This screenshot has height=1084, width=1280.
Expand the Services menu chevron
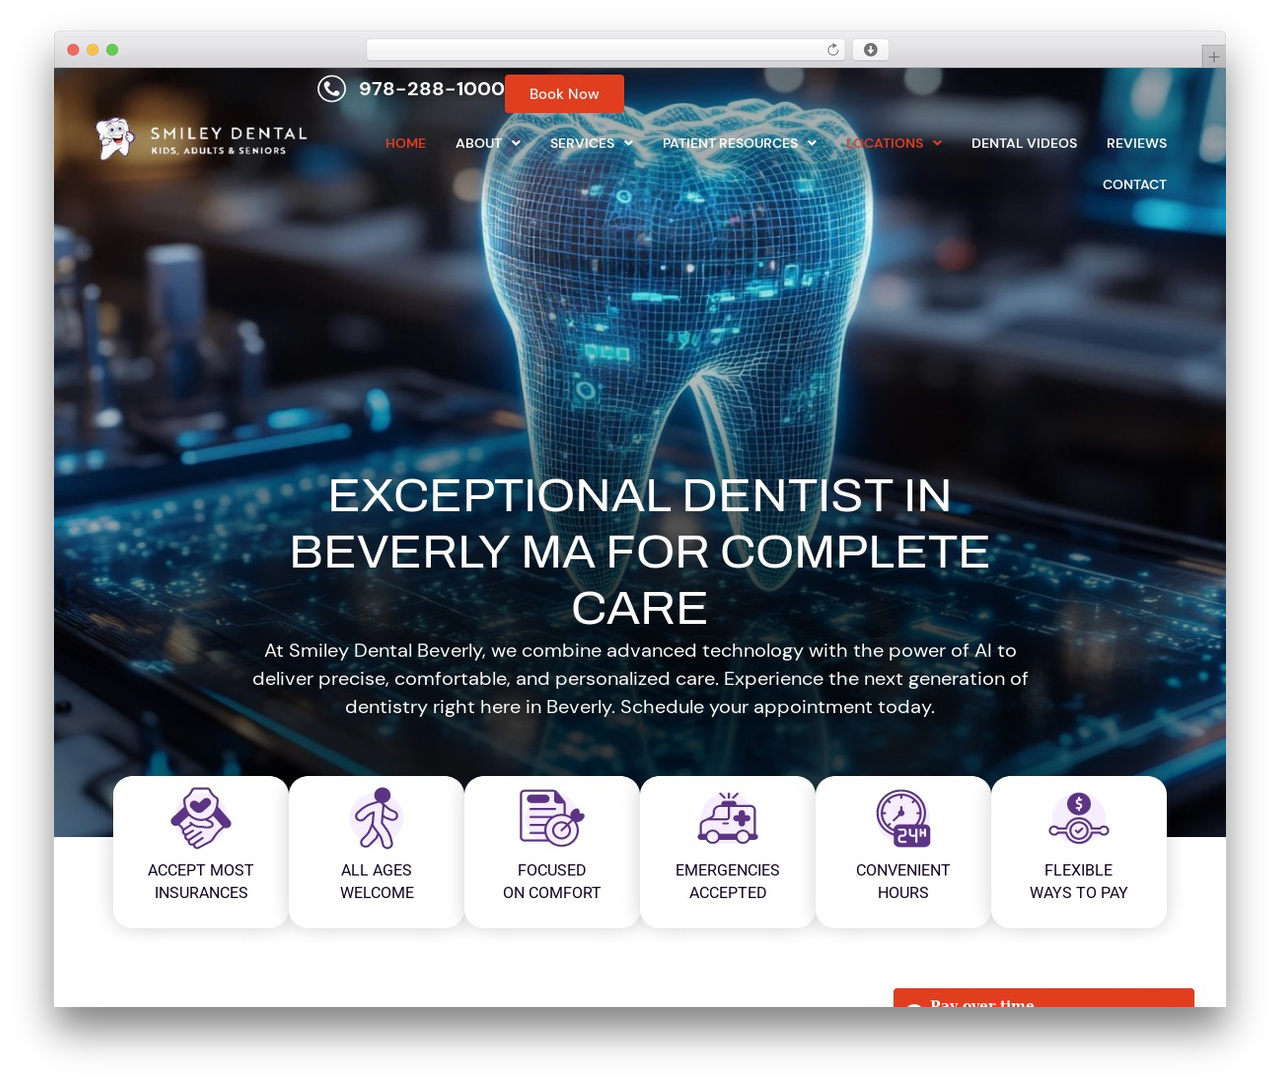pyautogui.click(x=628, y=143)
